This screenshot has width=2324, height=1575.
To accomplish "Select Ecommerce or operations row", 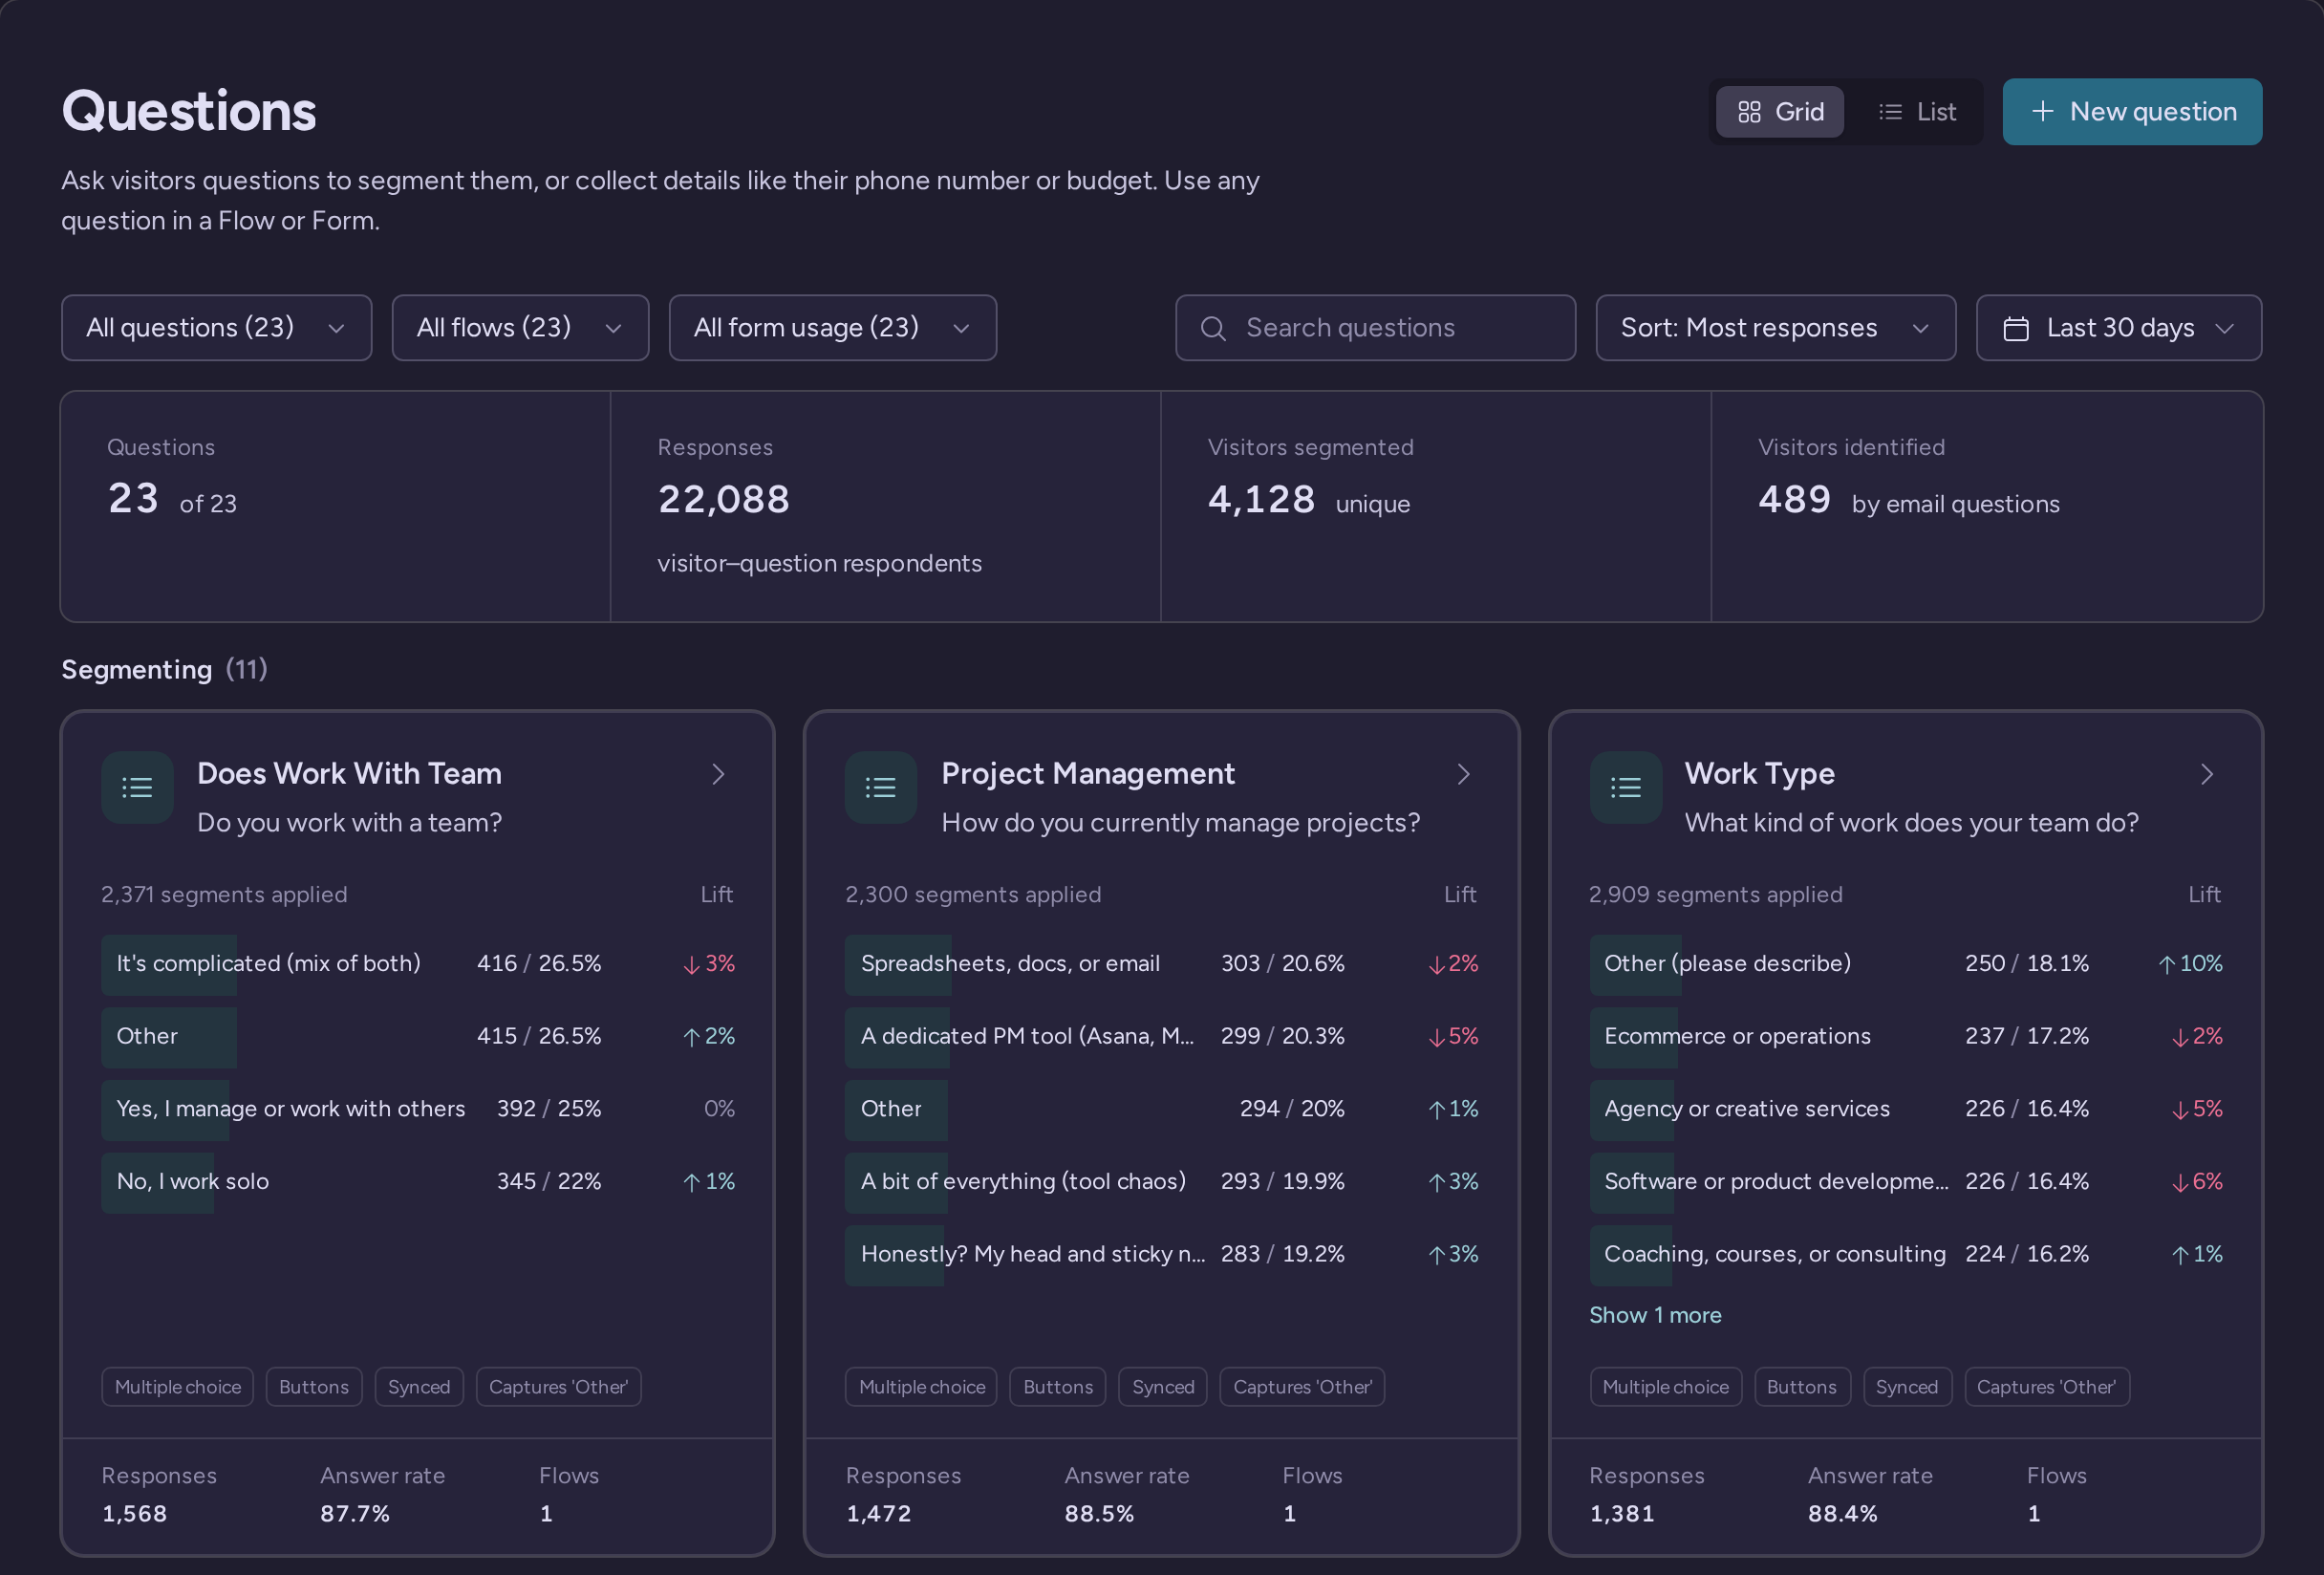I will pyautogui.click(x=1906, y=1037).
